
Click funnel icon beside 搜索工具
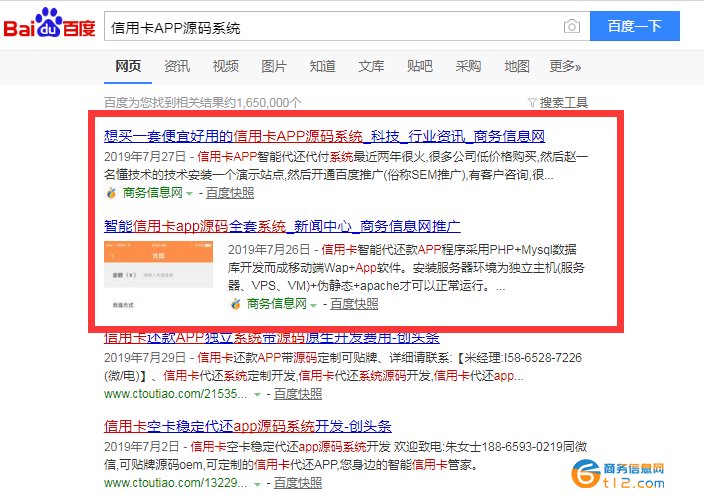(x=532, y=103)
